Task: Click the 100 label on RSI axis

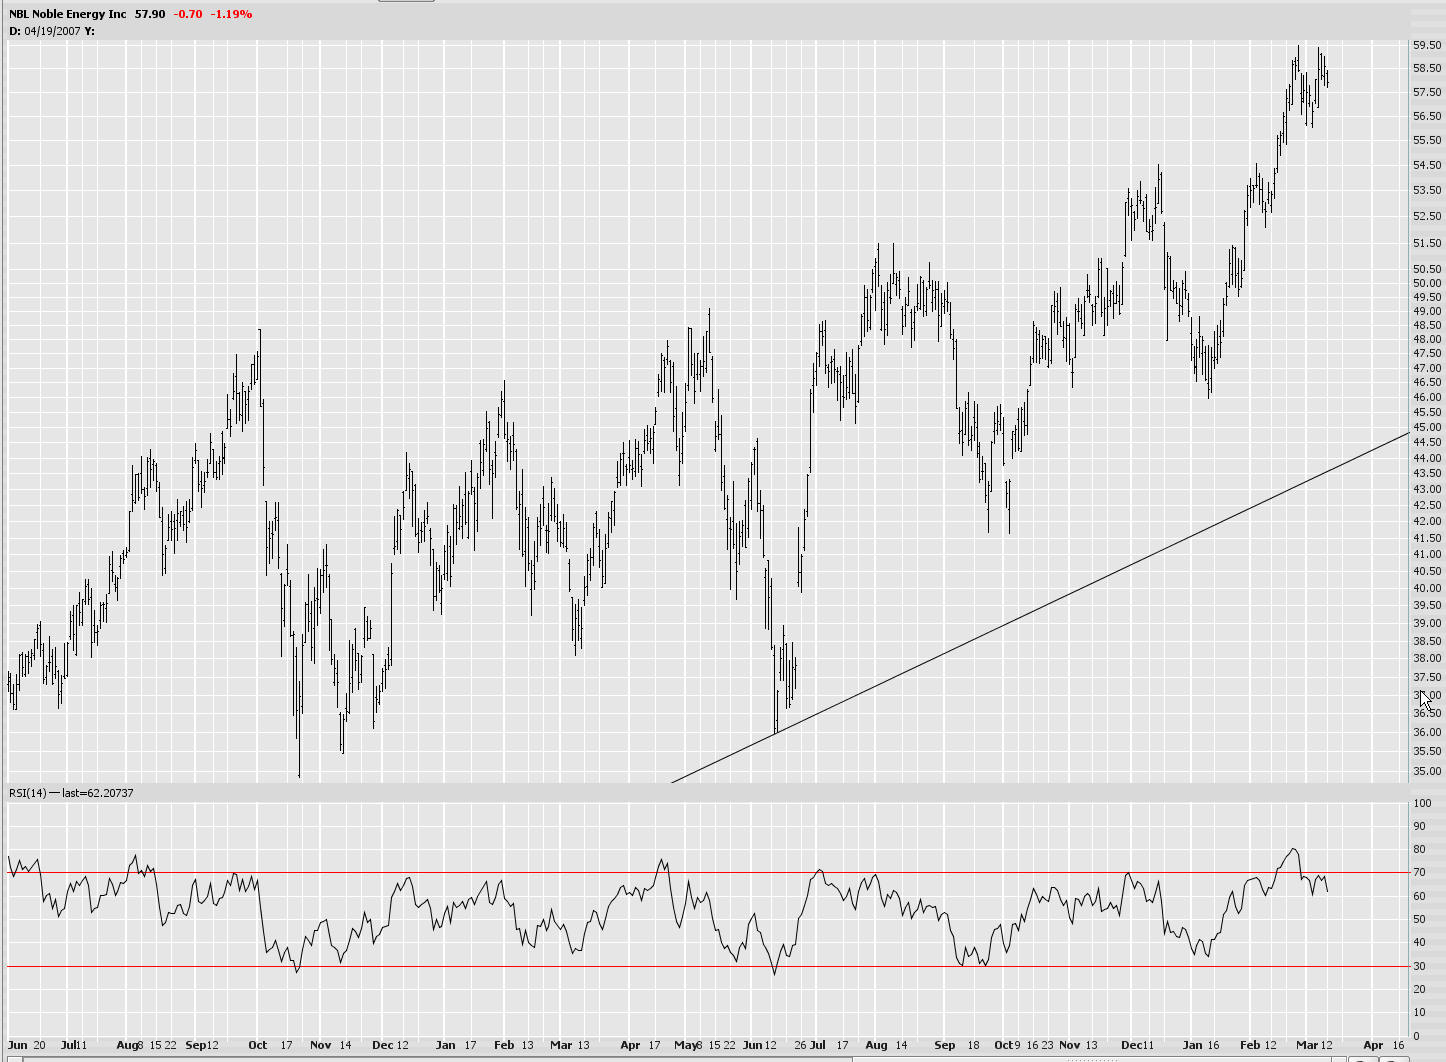Action: tap(1421, 803)
